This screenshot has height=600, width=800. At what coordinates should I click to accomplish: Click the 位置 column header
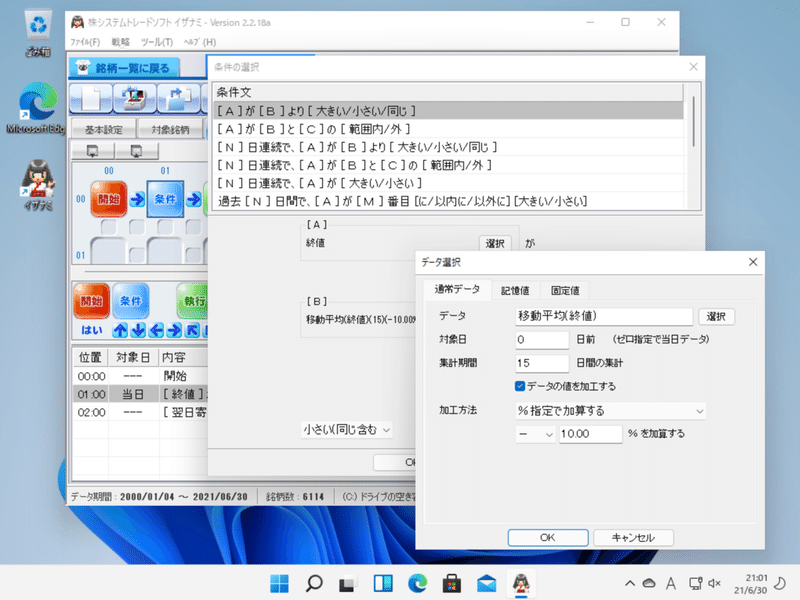tap(90, 357)
